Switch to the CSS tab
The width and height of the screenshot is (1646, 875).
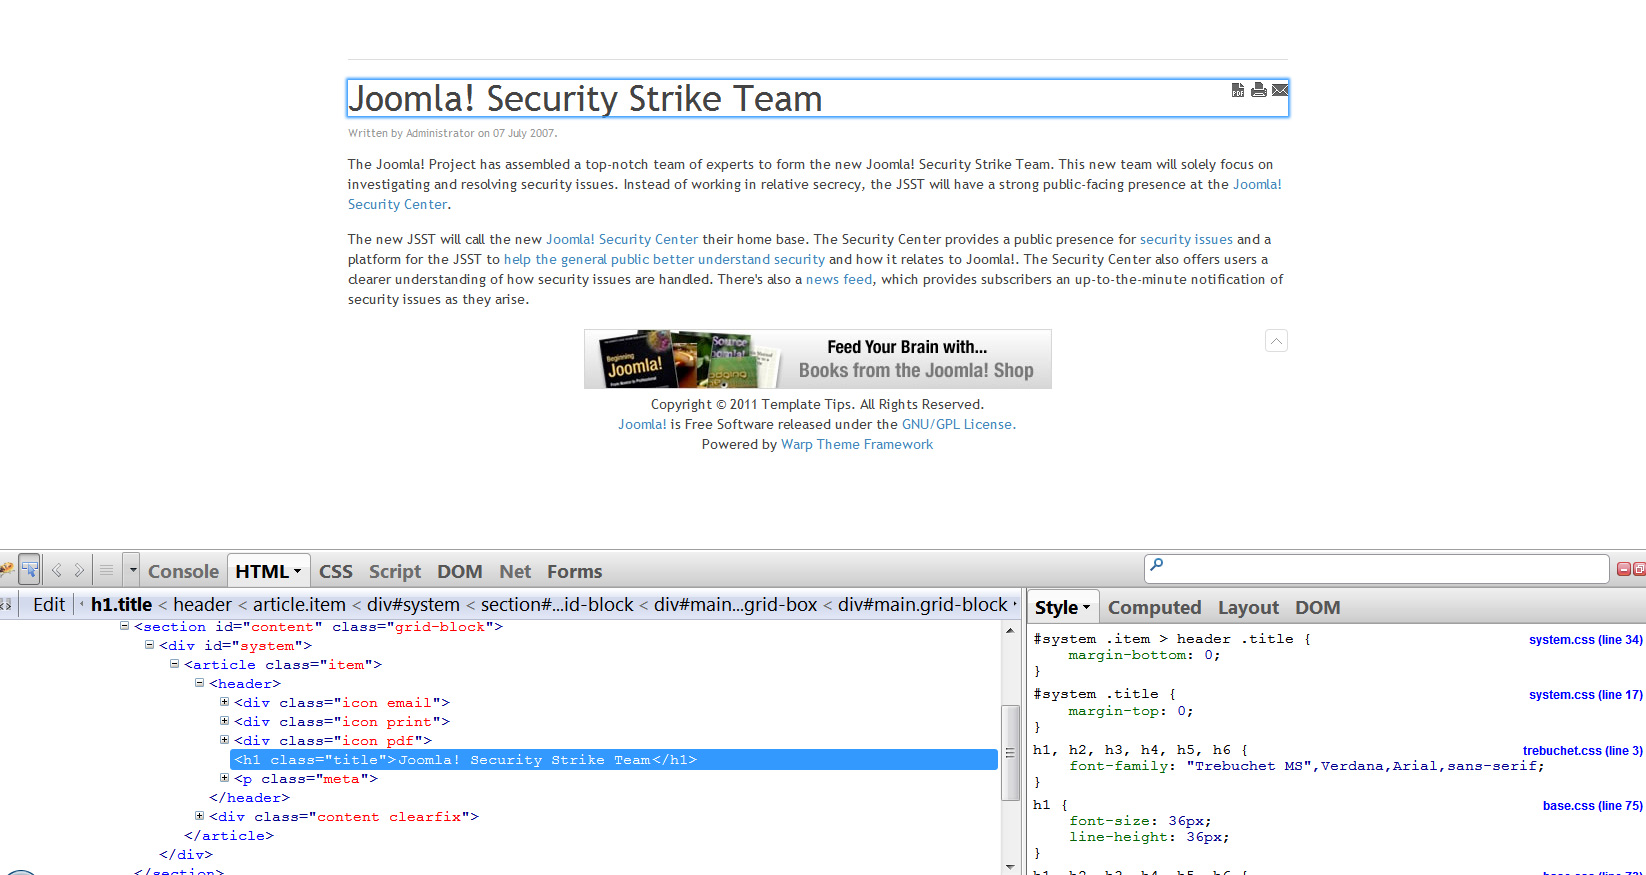point(336,571)
